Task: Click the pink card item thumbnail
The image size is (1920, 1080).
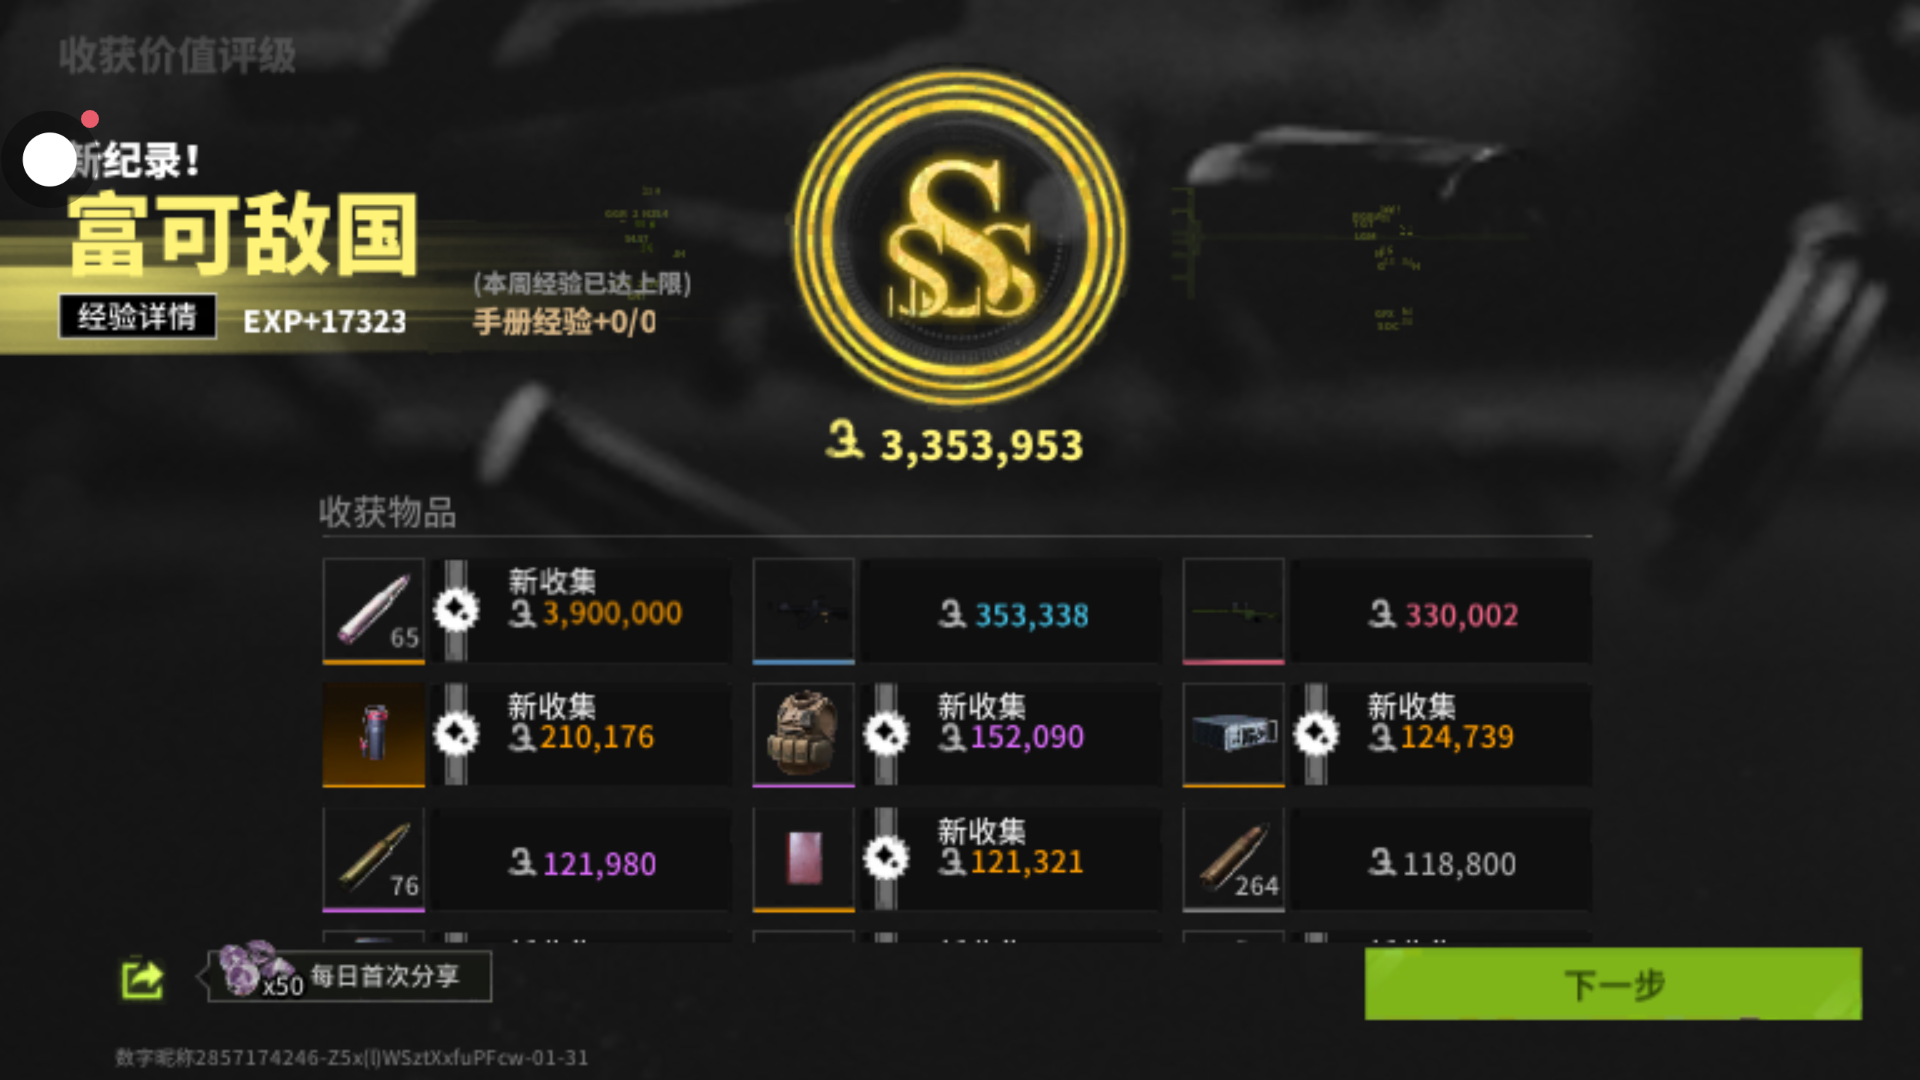Action: pyautogui.click(x=803, y=860)
